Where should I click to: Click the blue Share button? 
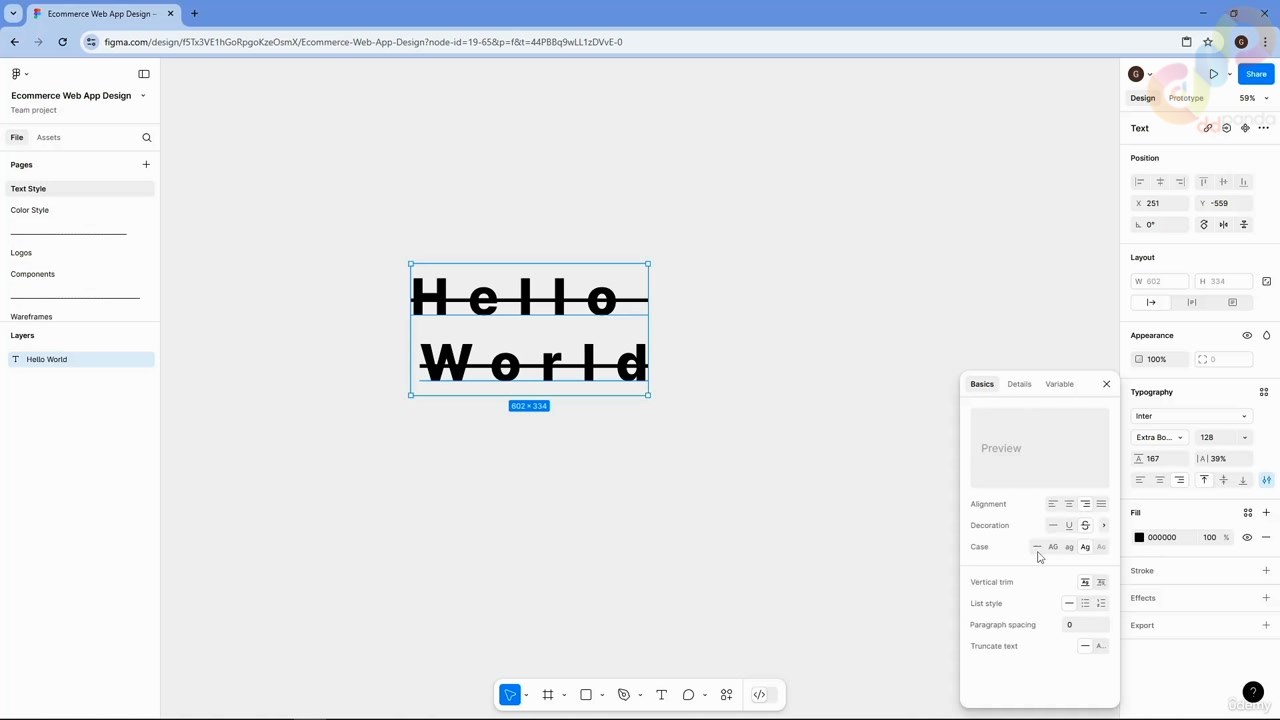(1256, 74)
